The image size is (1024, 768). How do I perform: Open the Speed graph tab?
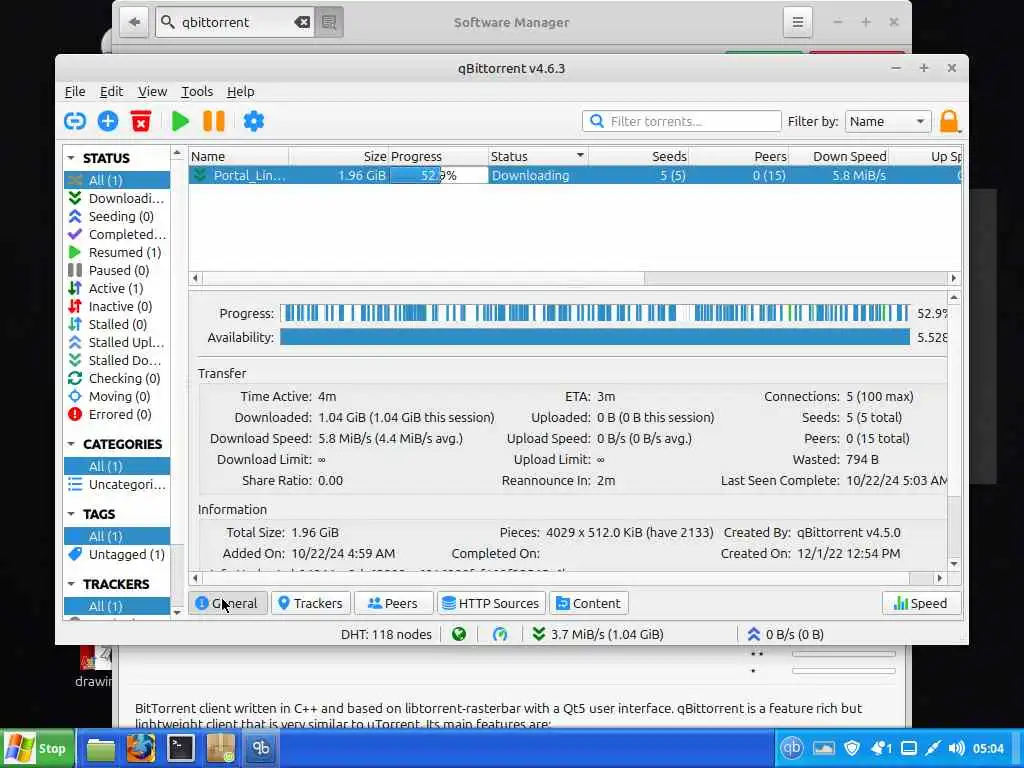pyautogui.click(x=921, y=603)
